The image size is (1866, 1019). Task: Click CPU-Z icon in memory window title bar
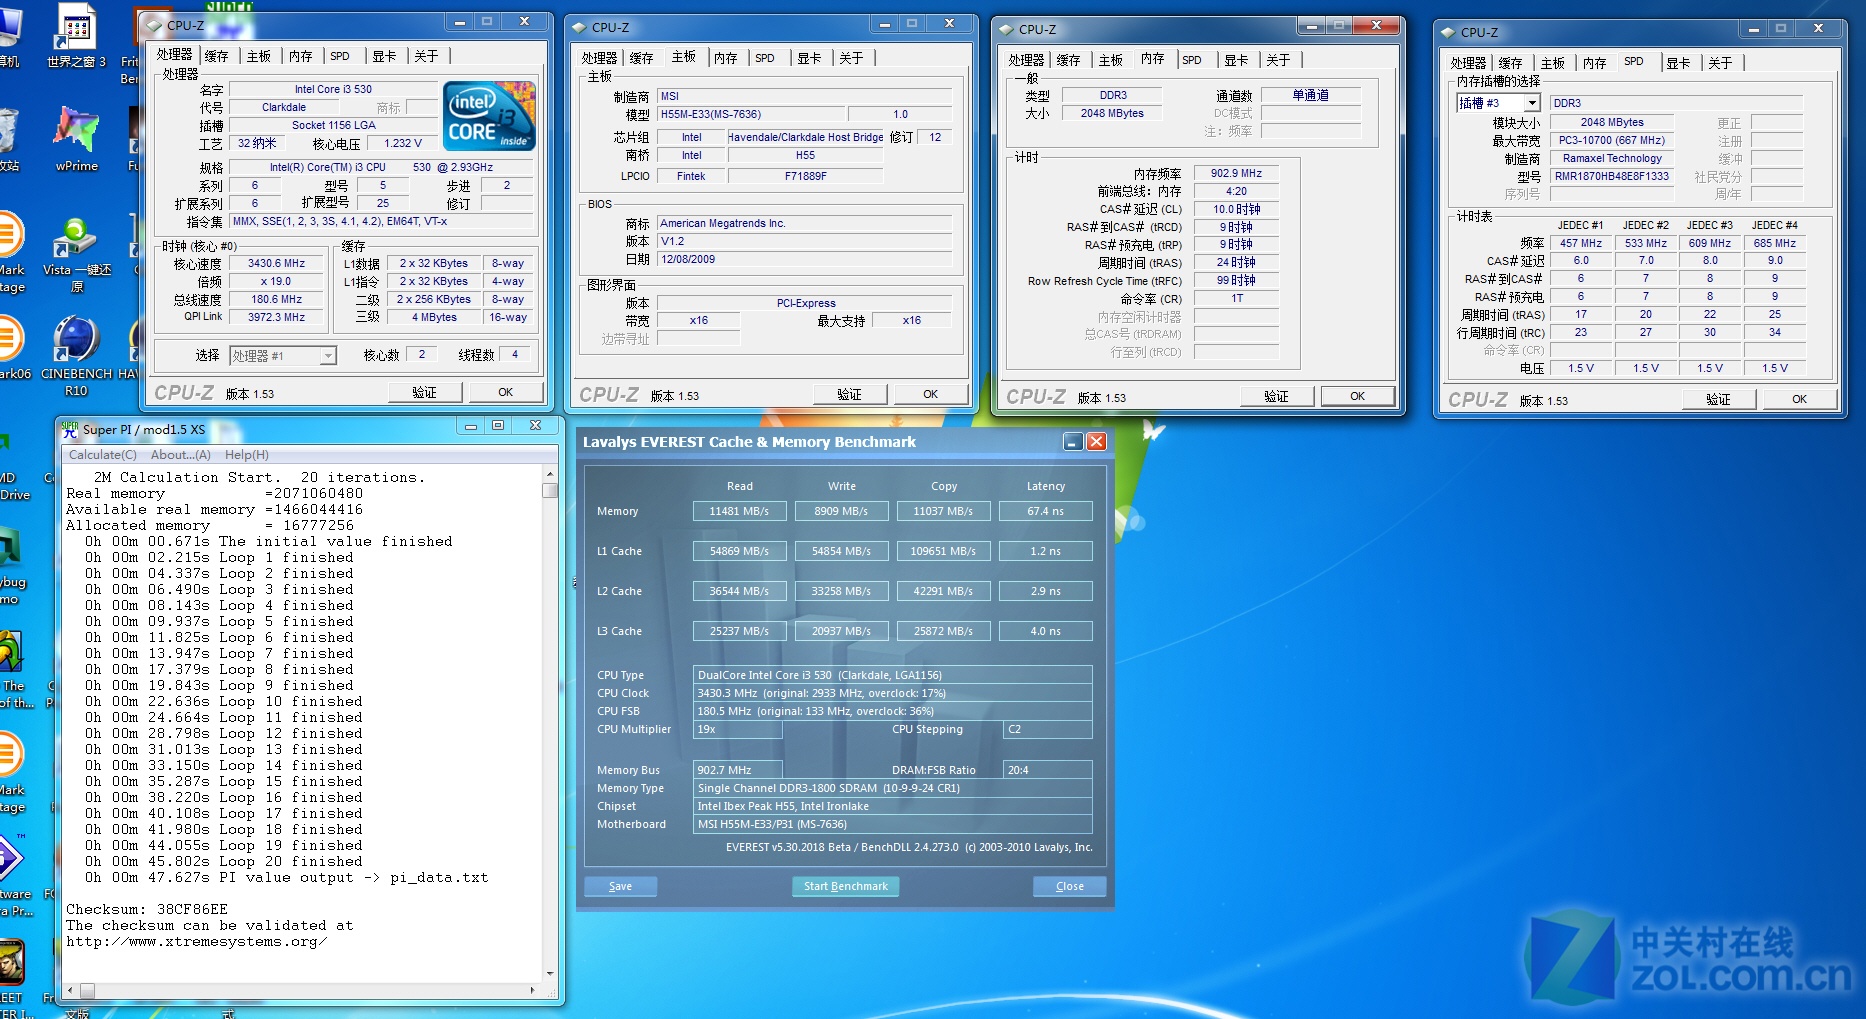click(x=1006, y=29)
